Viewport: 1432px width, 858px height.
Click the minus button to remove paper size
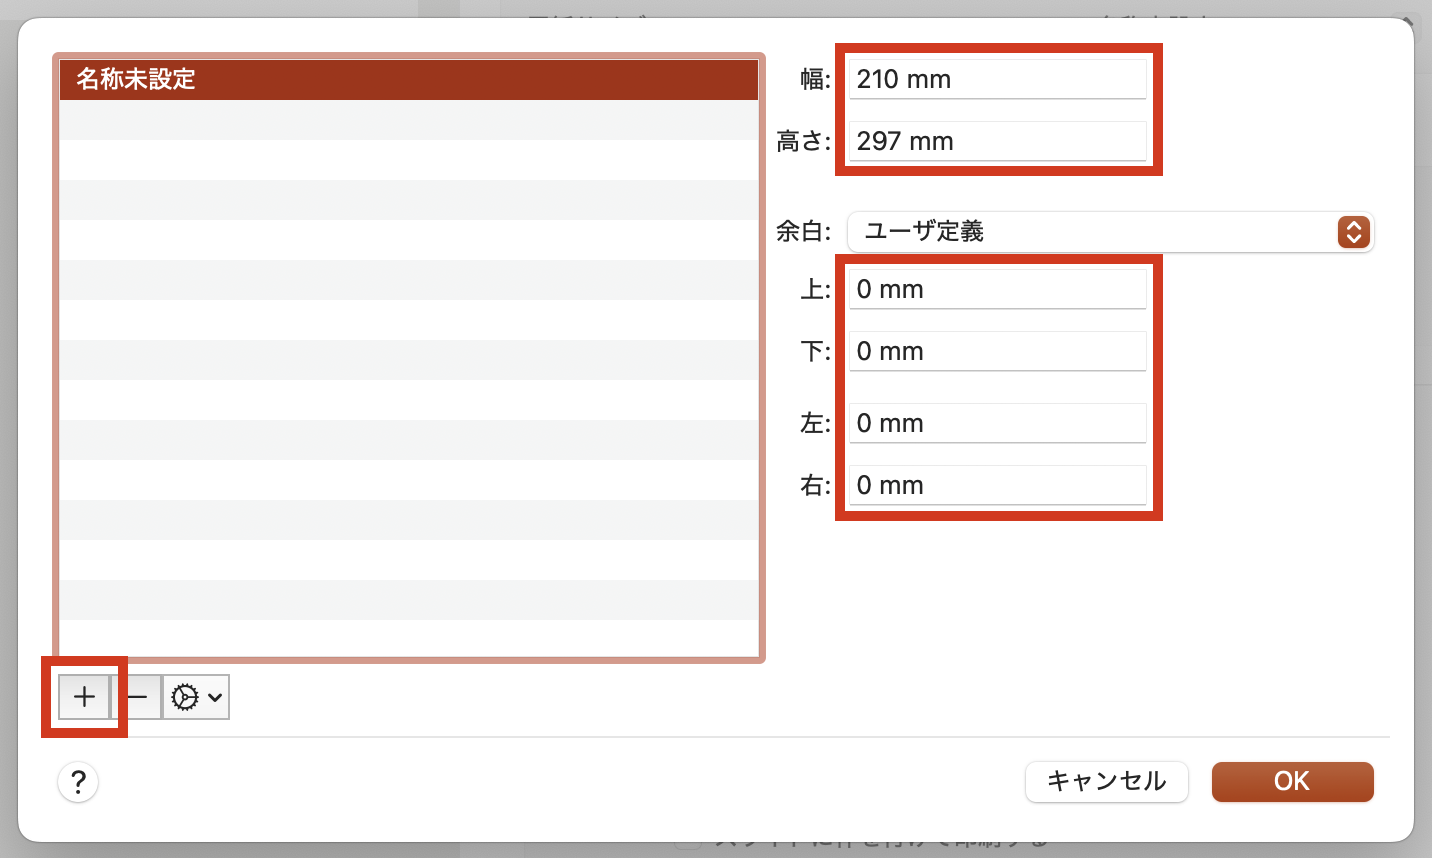138,697
